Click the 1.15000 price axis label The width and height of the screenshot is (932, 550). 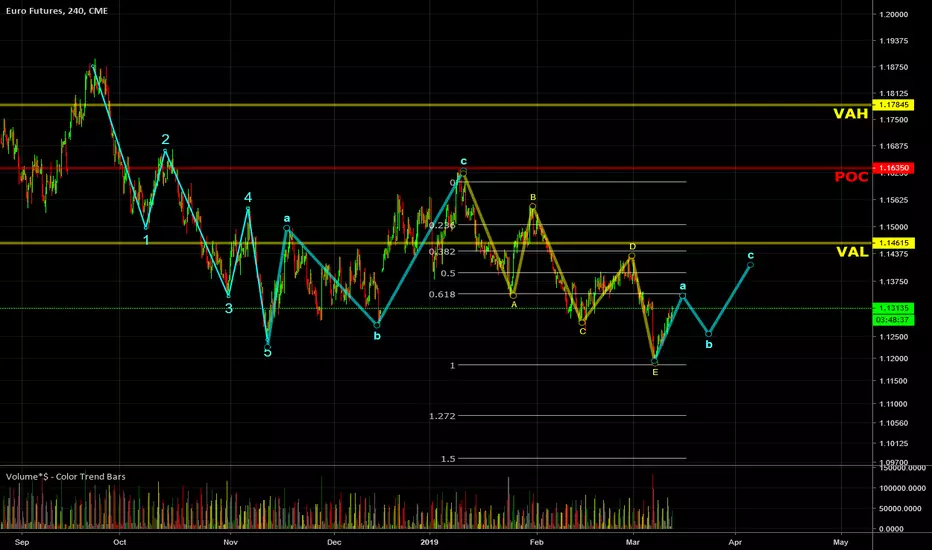point(893,227)
